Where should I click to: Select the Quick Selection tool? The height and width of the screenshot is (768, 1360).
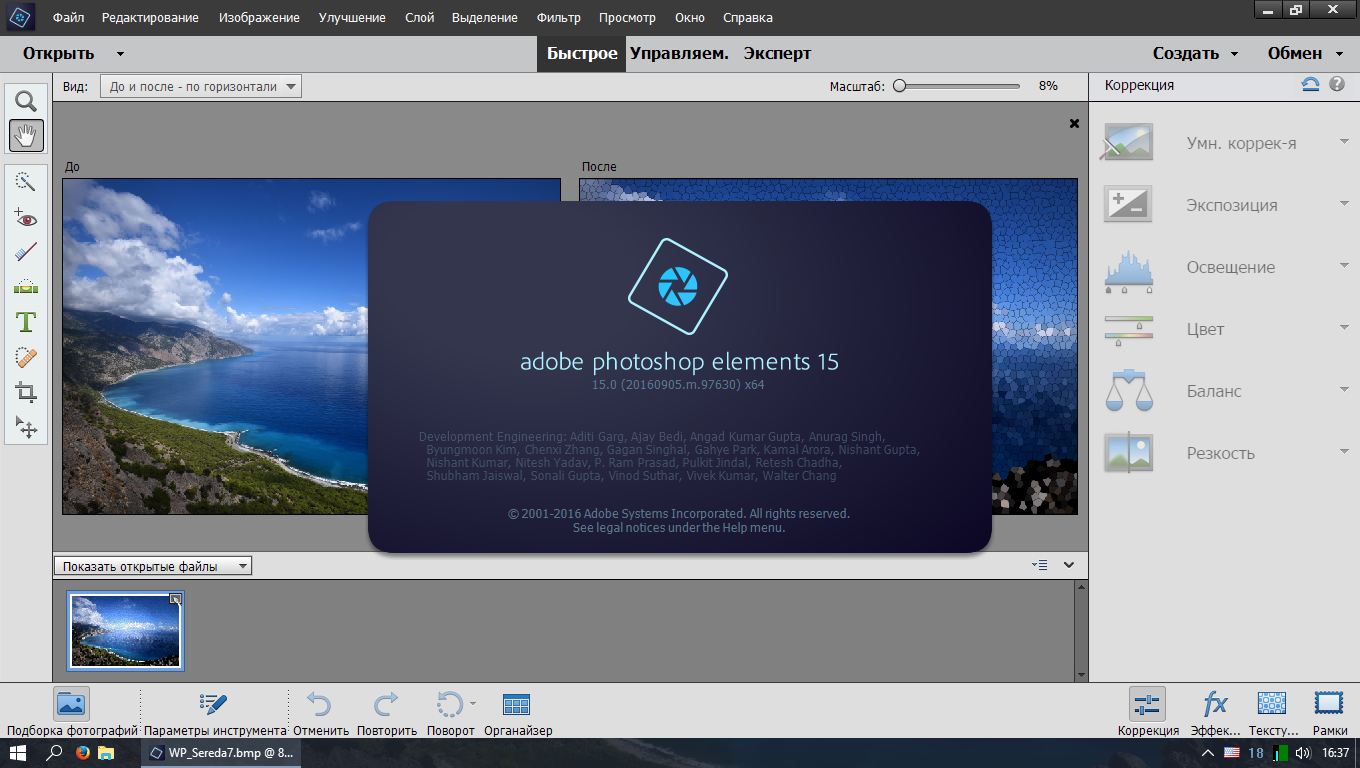tap(26, 181)
